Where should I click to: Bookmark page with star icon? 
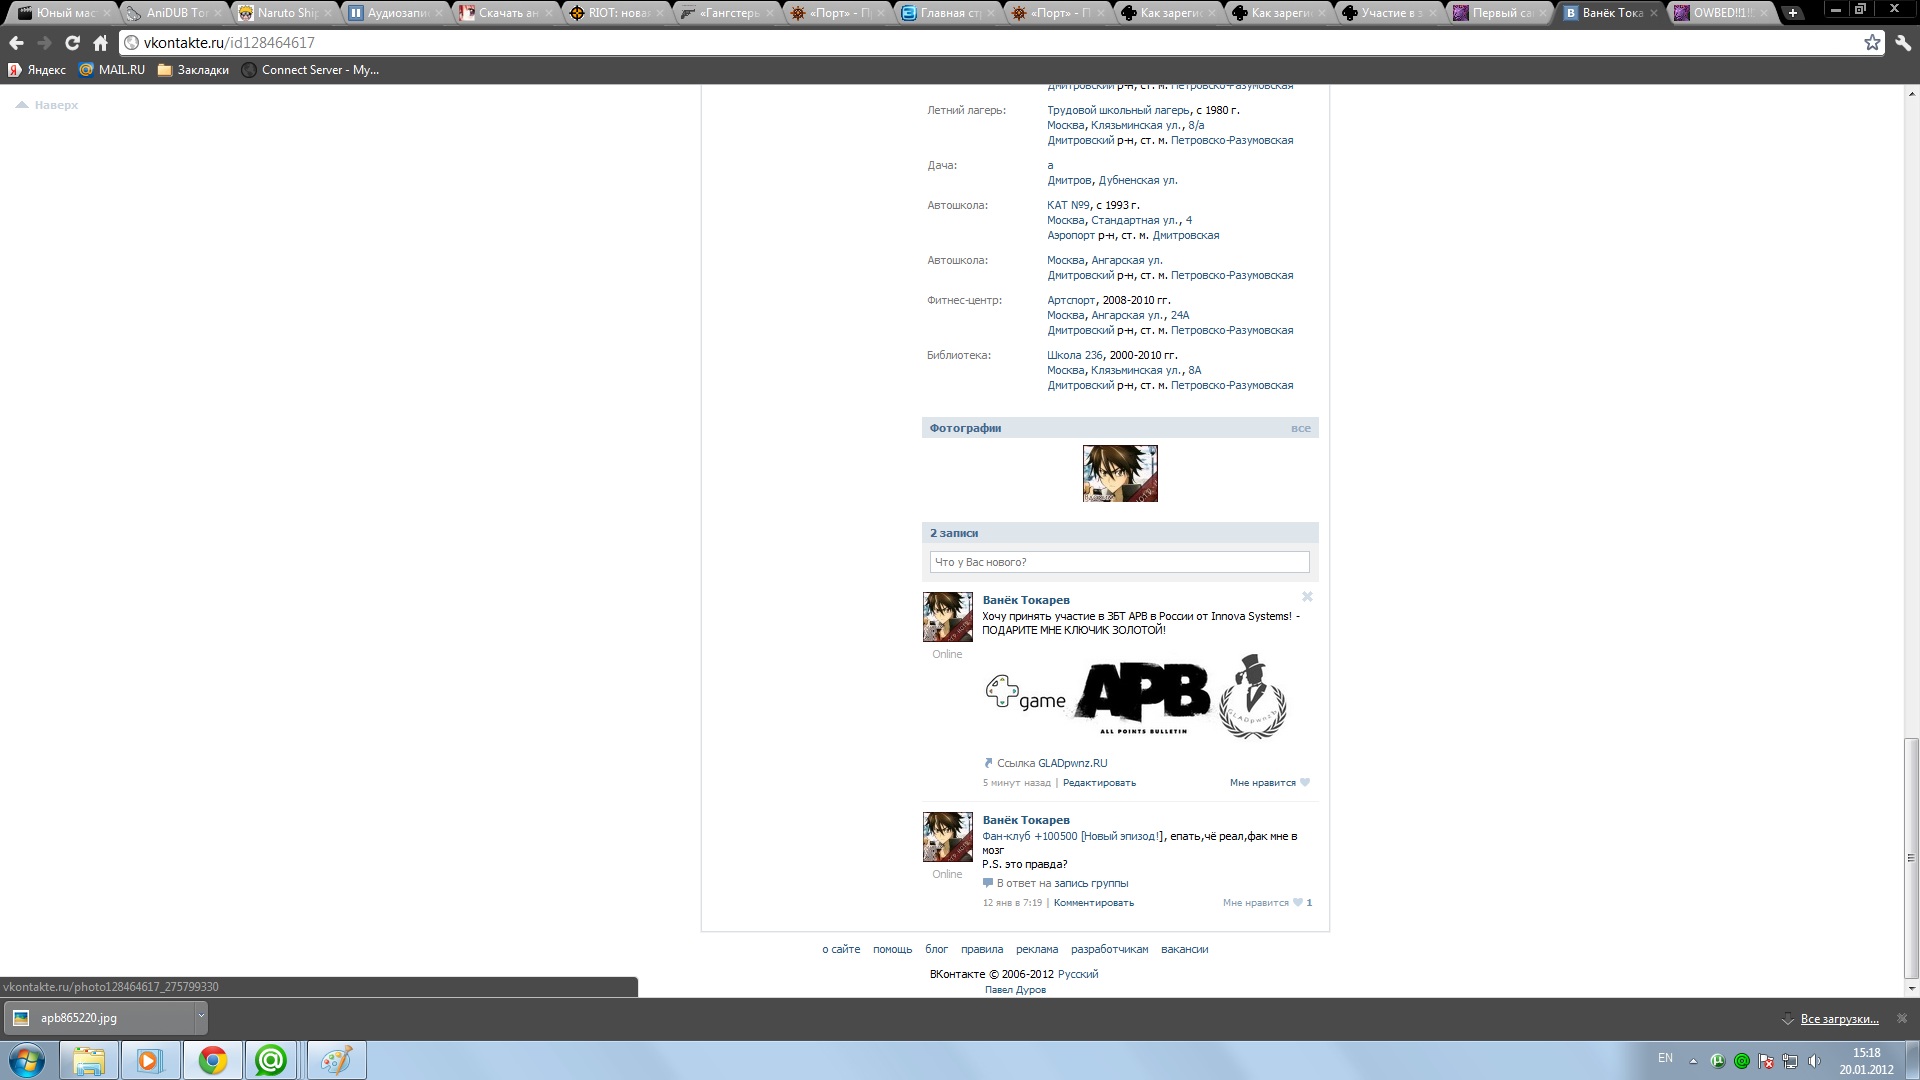coord(1872,42)
